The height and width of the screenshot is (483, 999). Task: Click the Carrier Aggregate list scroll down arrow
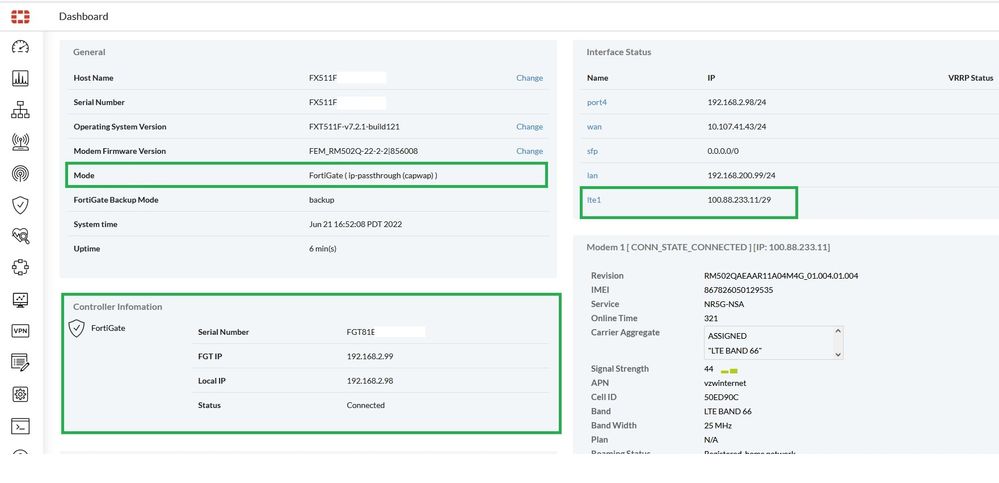pos(838,354)
